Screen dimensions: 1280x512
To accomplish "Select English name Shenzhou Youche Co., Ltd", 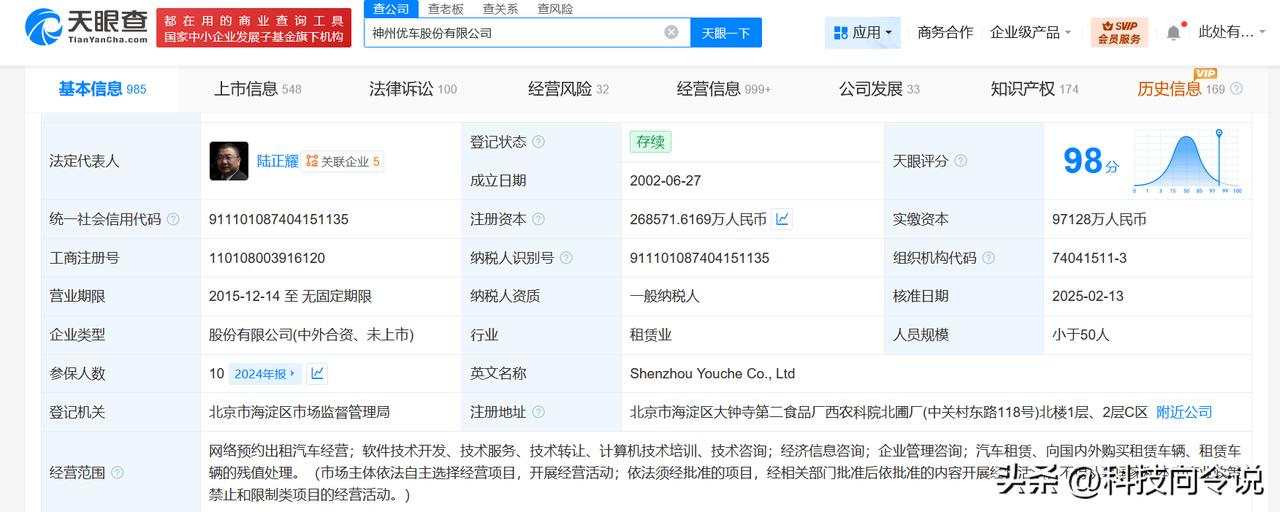I will click(712, 373).
